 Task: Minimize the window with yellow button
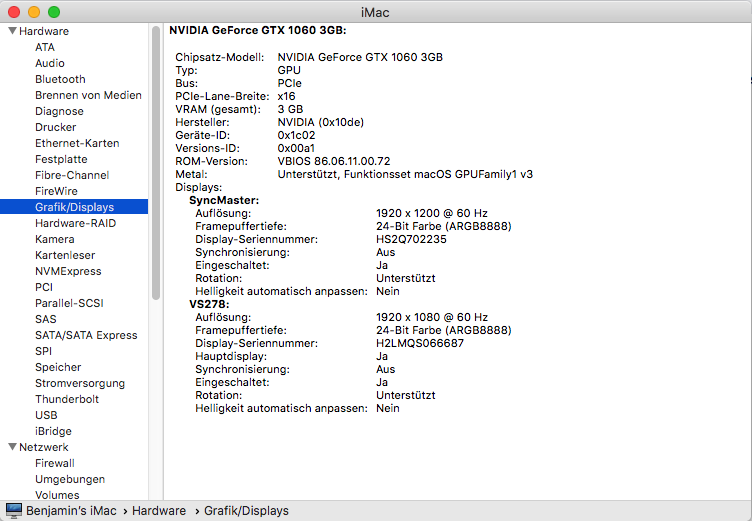[x=34, y=12]
